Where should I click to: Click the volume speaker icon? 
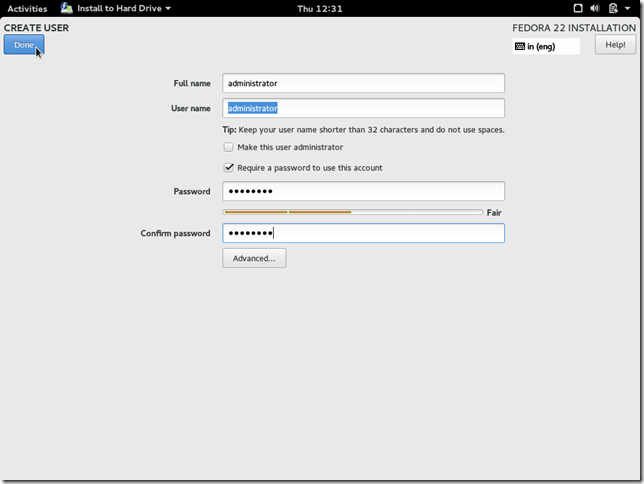(x=595, y=8)
